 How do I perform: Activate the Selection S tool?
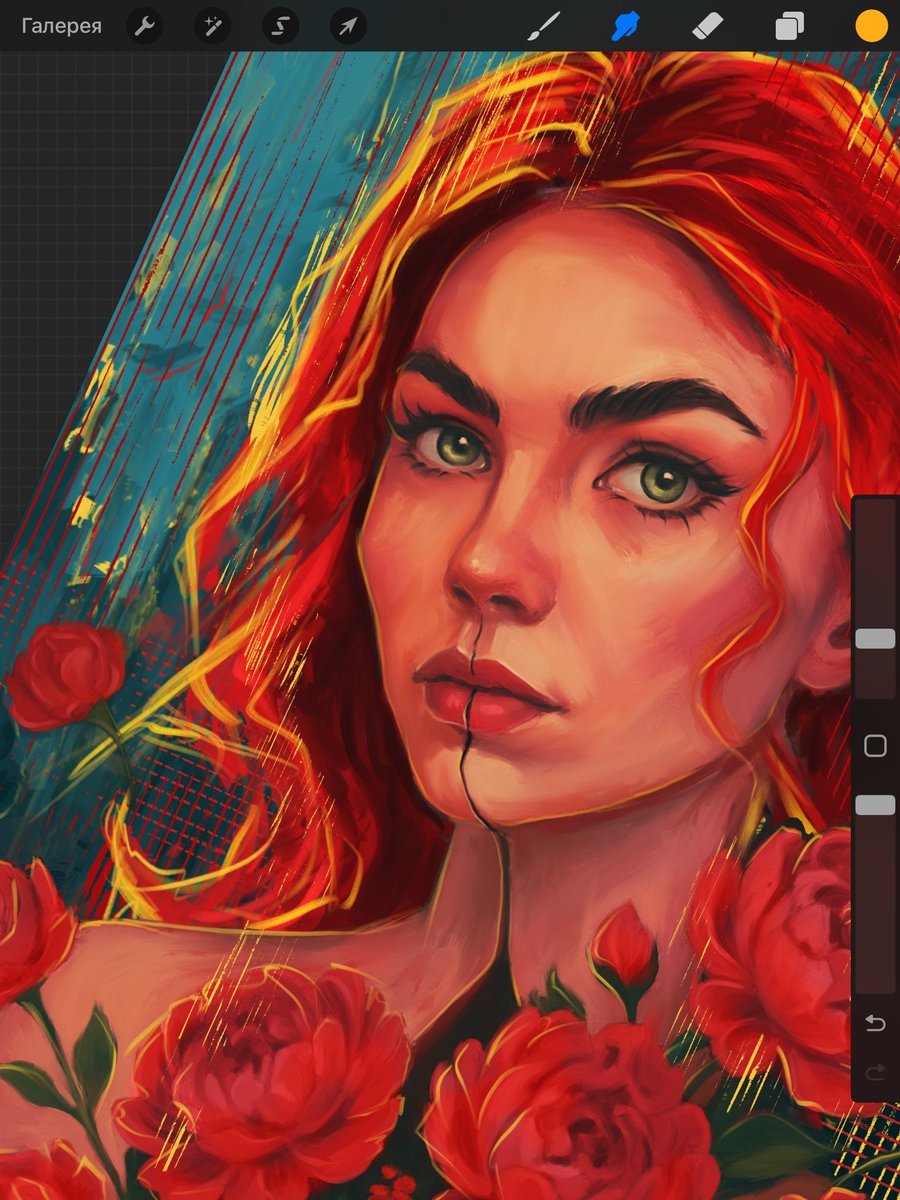280,26
